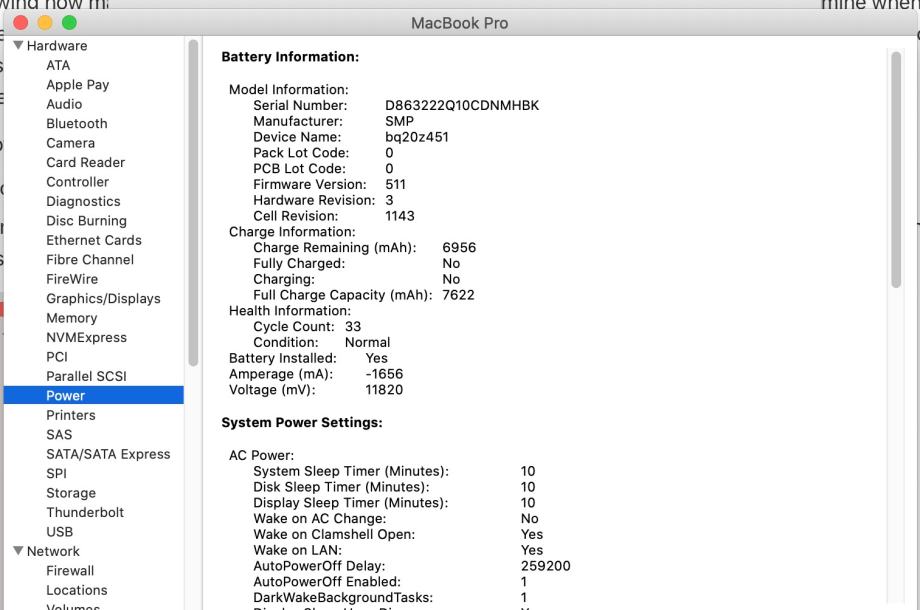This screenshot has height=610, width=920.
Task: Select Bluetooth in the sidebar
Action: pos(77,123)
